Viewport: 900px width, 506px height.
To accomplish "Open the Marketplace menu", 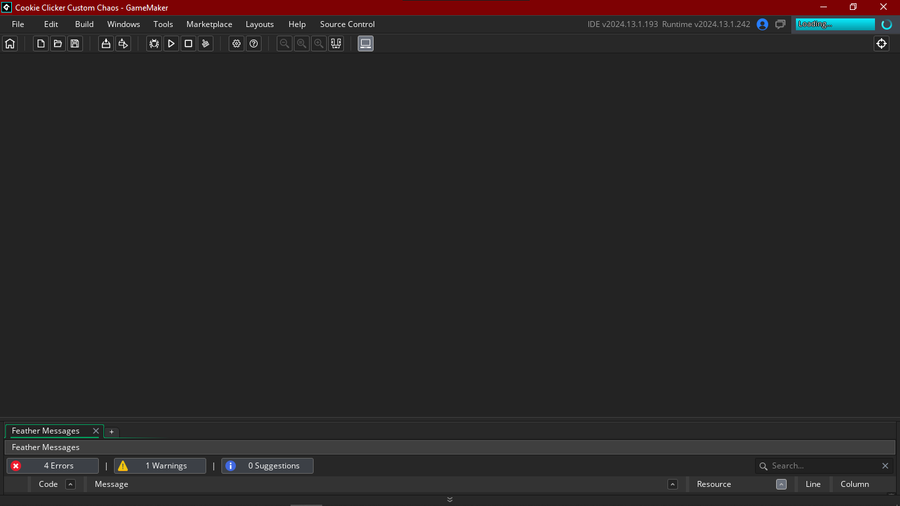I will pos(209,24).
